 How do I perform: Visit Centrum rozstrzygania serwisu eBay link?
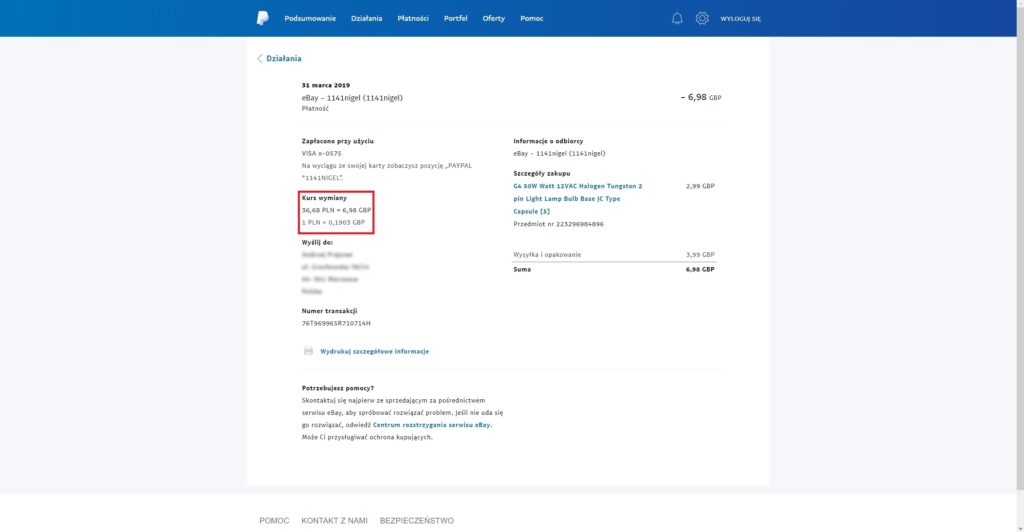(432, 425)
